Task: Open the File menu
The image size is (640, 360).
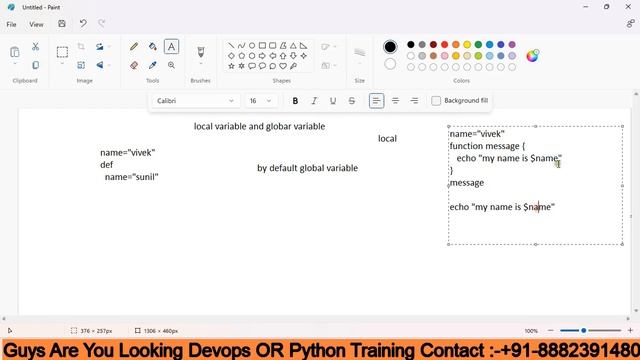Action: tap(11, 24)
